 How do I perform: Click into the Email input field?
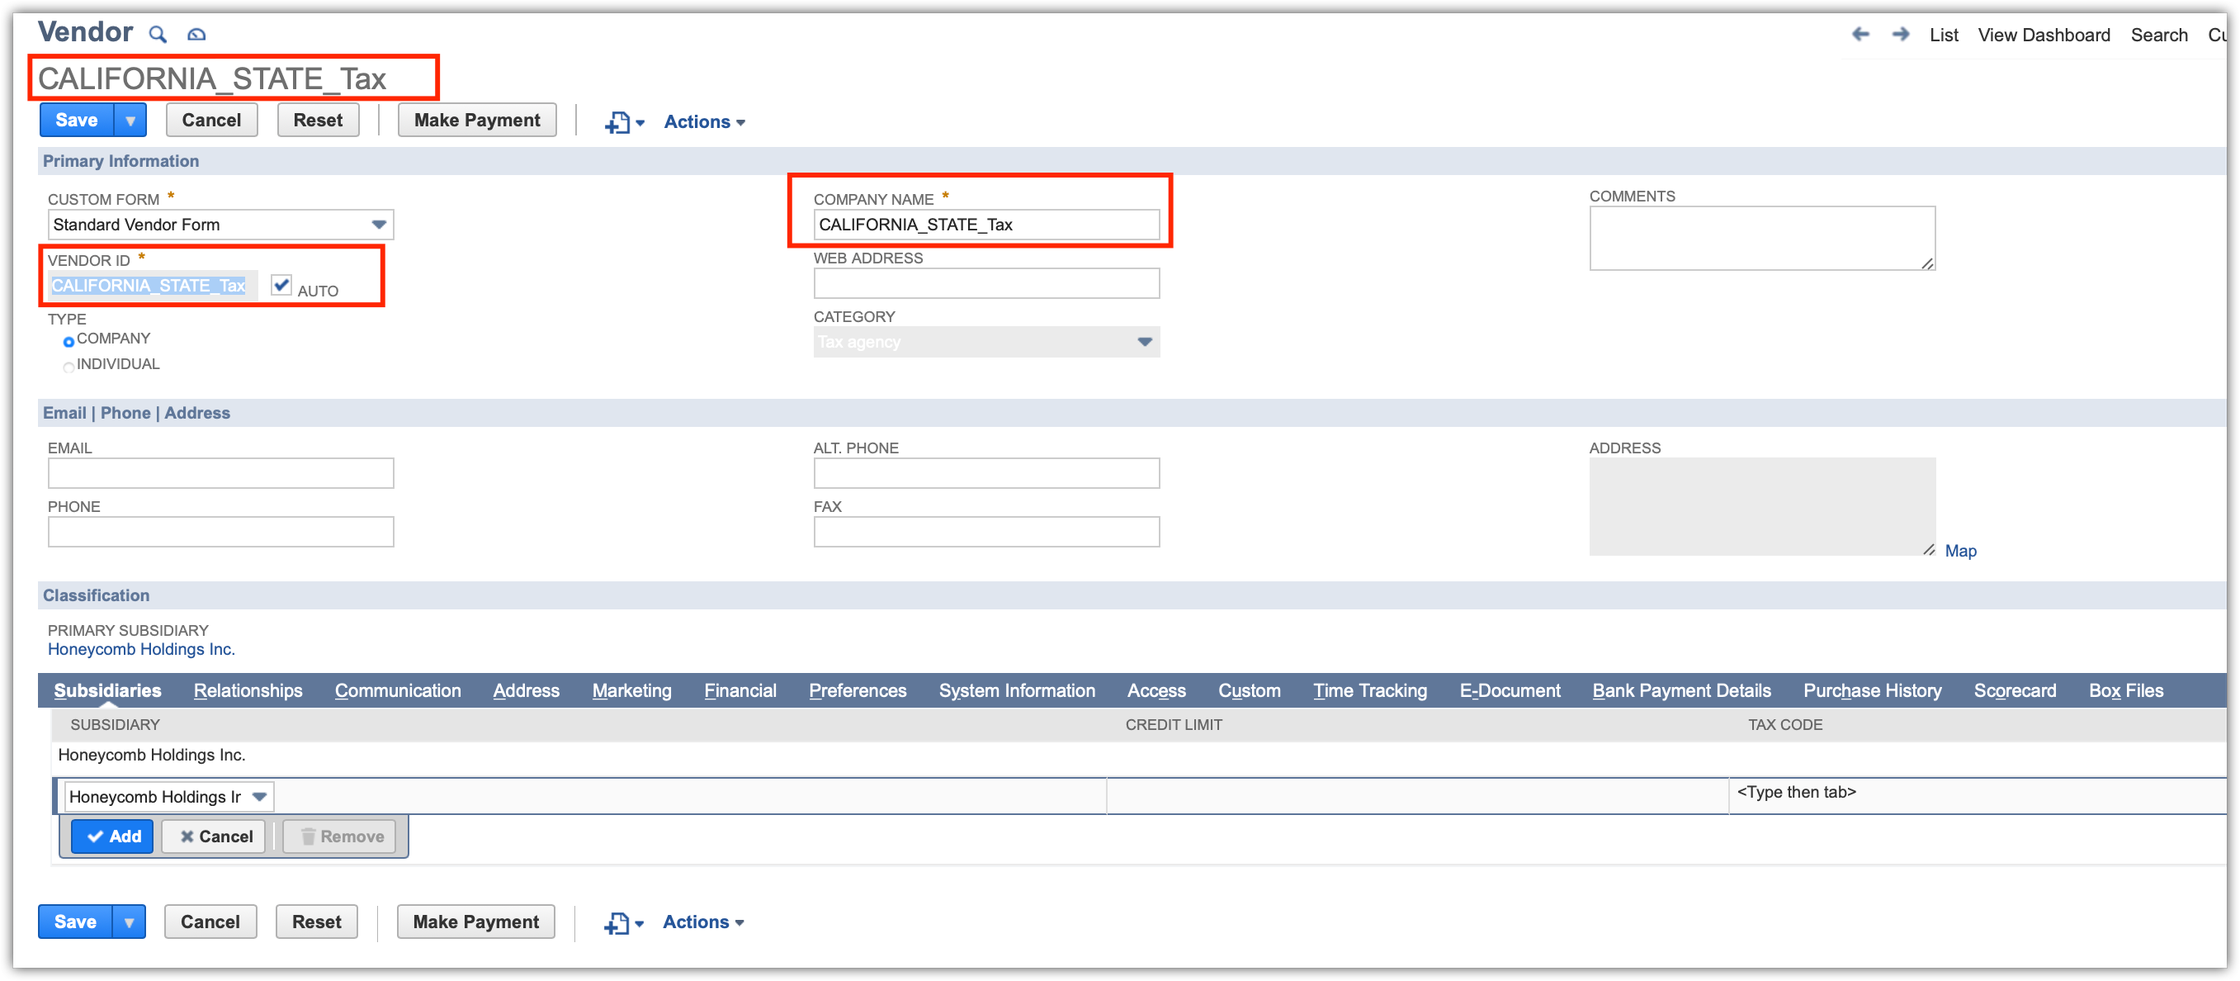click(x=221, y=473)
